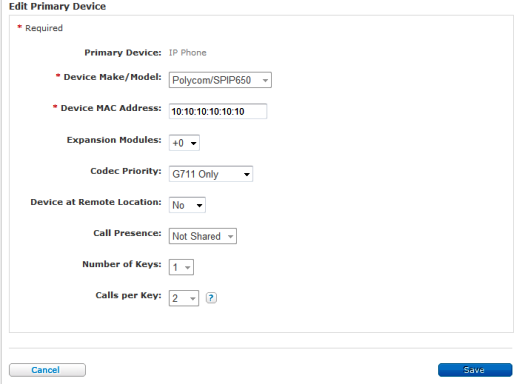519x384 pixels.
Task: Cancel editing the primary device
Action: pyautogui.click(x=47, y=370)
